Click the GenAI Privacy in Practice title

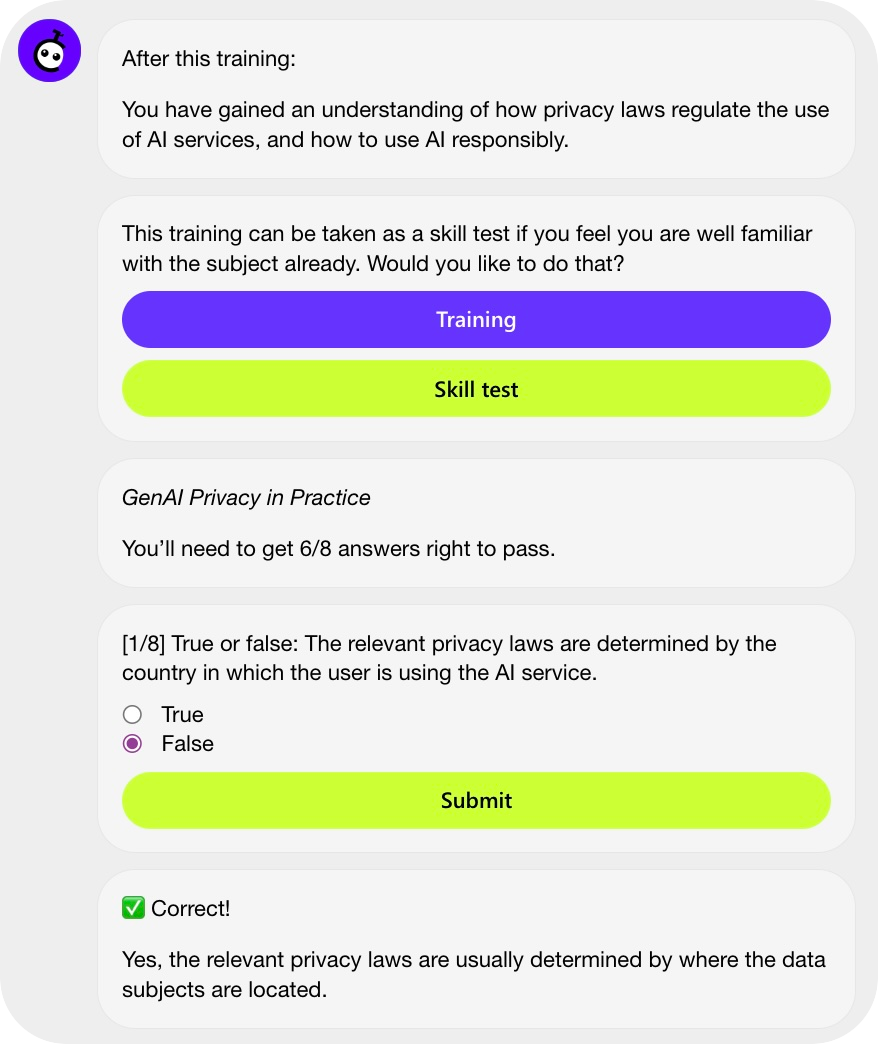tap(246, 497)
